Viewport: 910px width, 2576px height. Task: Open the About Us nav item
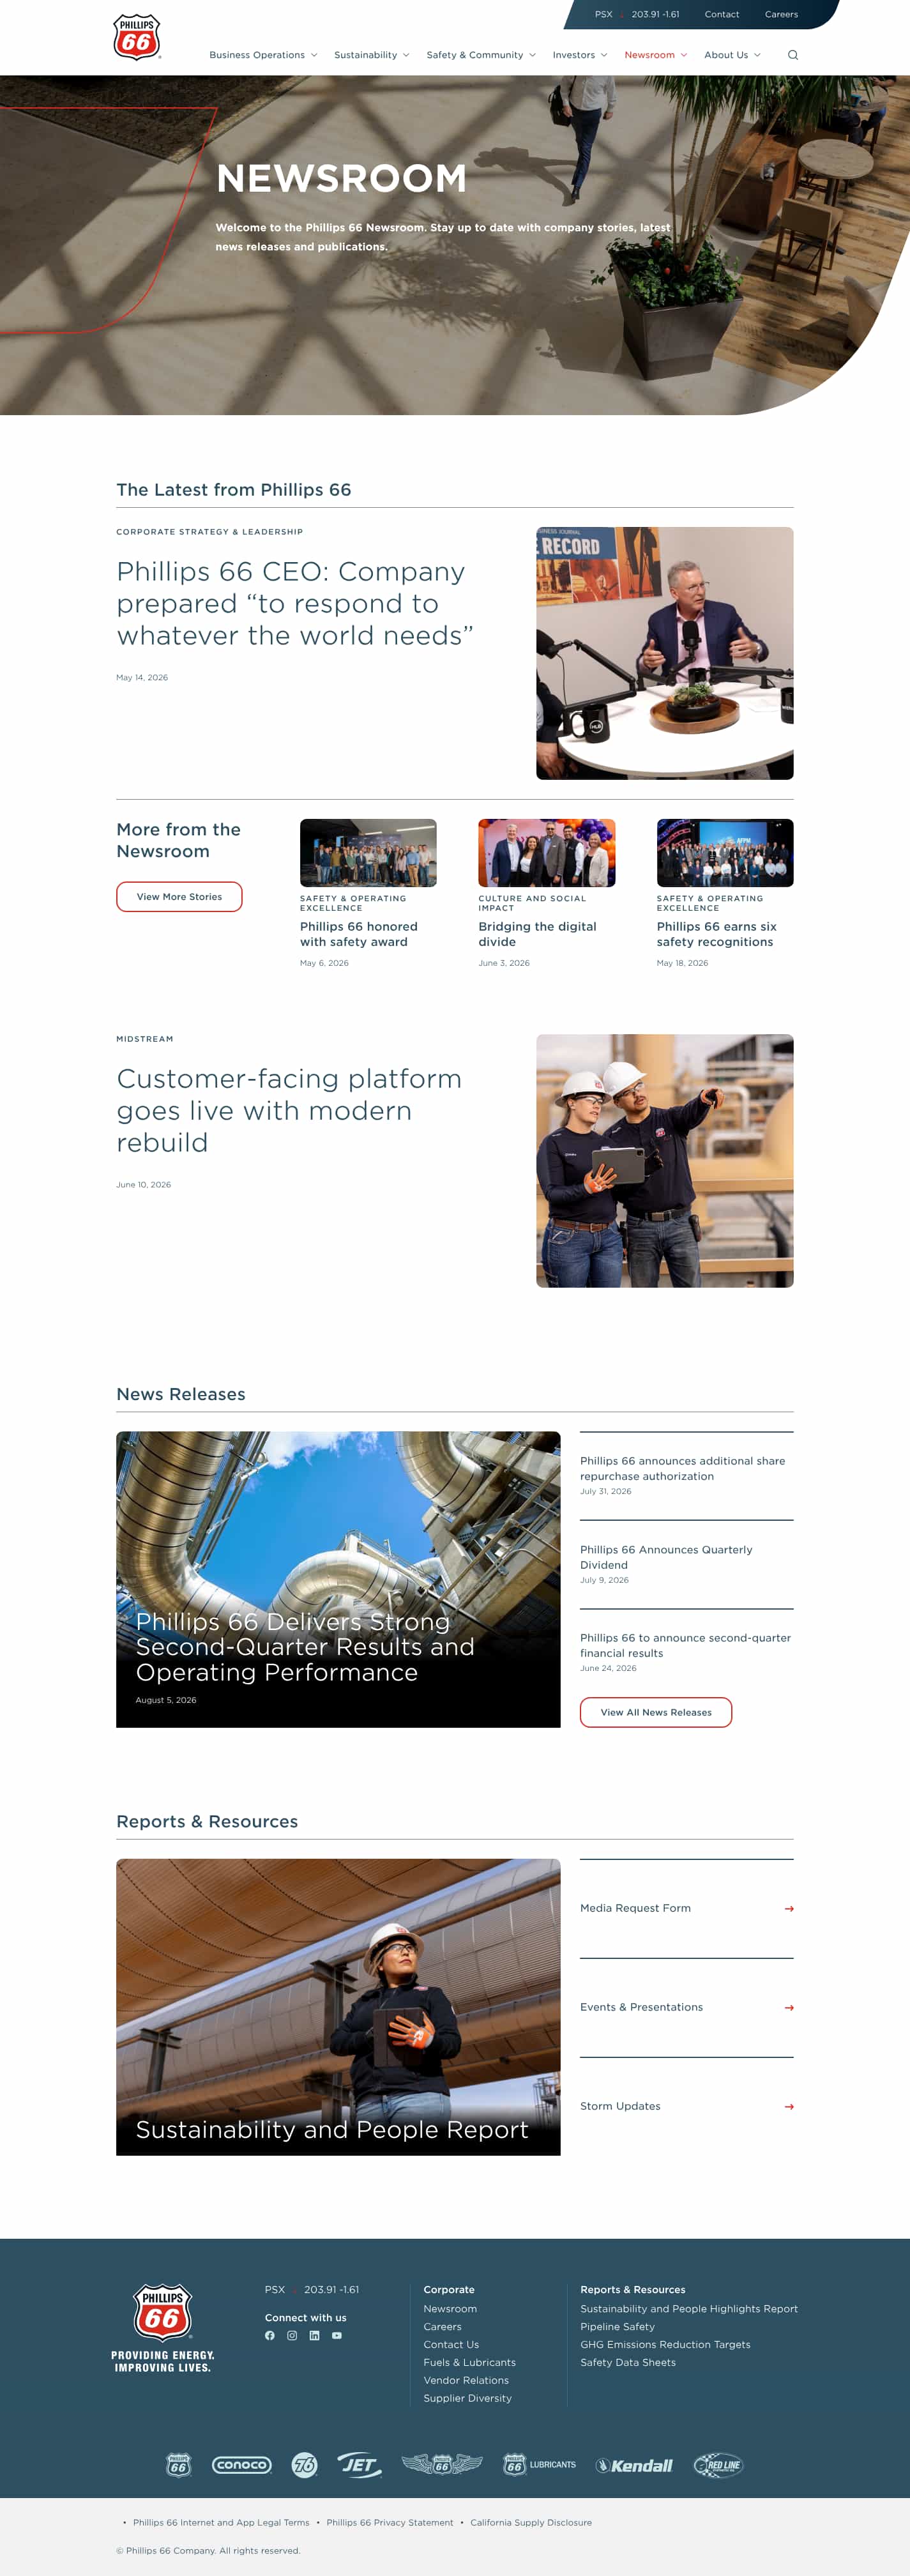point(726,55)
